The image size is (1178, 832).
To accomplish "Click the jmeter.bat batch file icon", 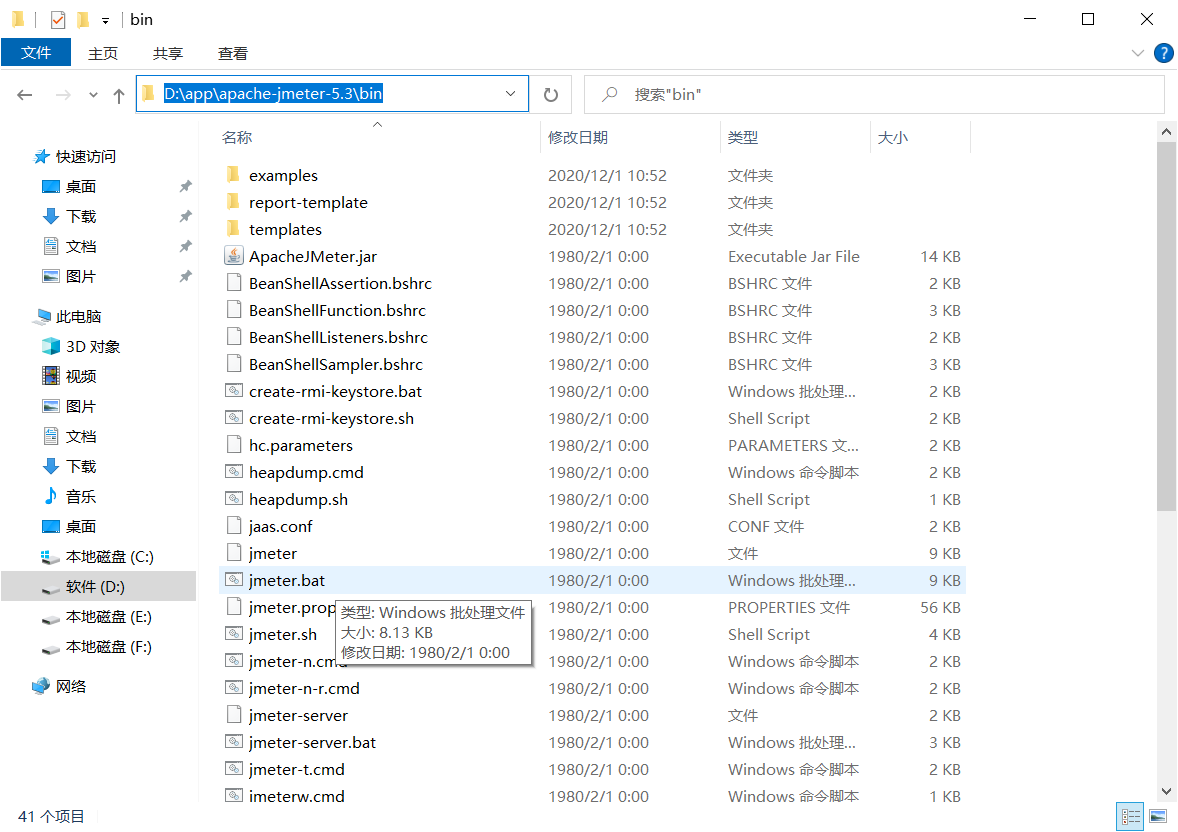I will [x=234, y=580].
